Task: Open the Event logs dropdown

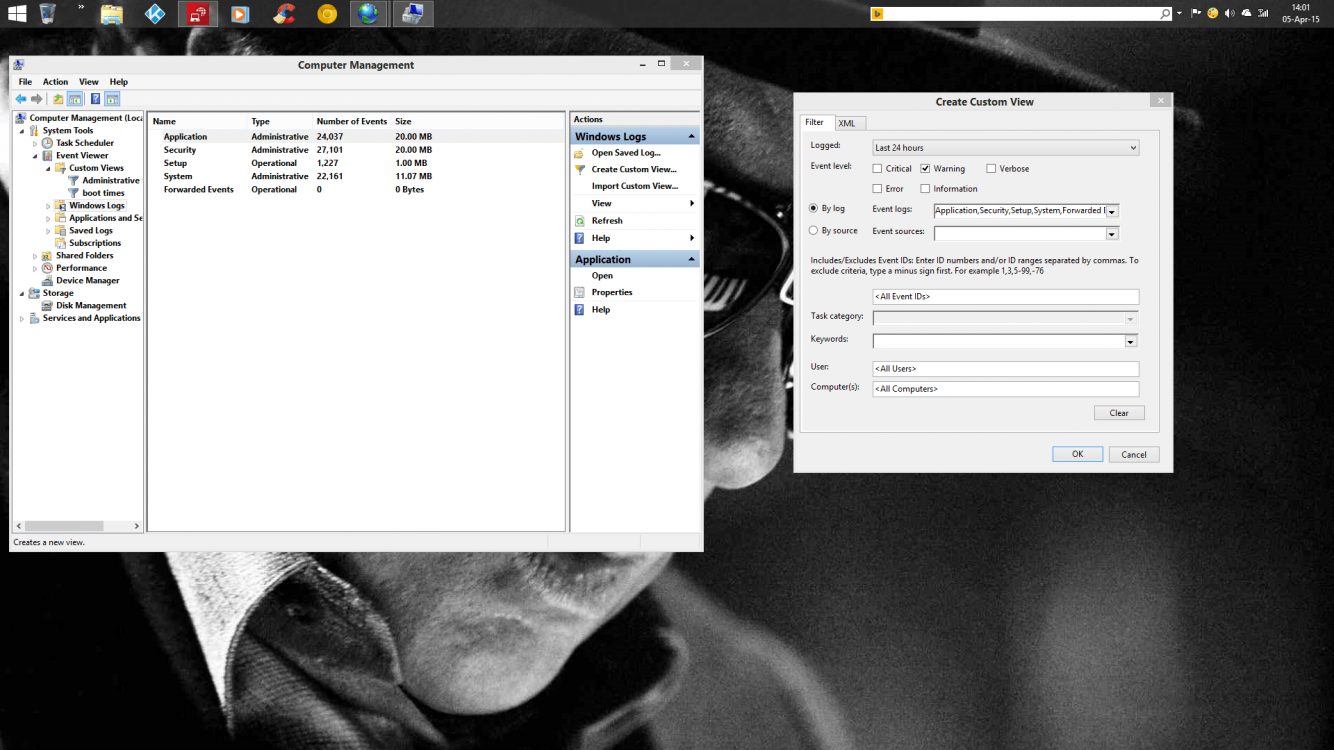Action: (x=1112, y=212)
